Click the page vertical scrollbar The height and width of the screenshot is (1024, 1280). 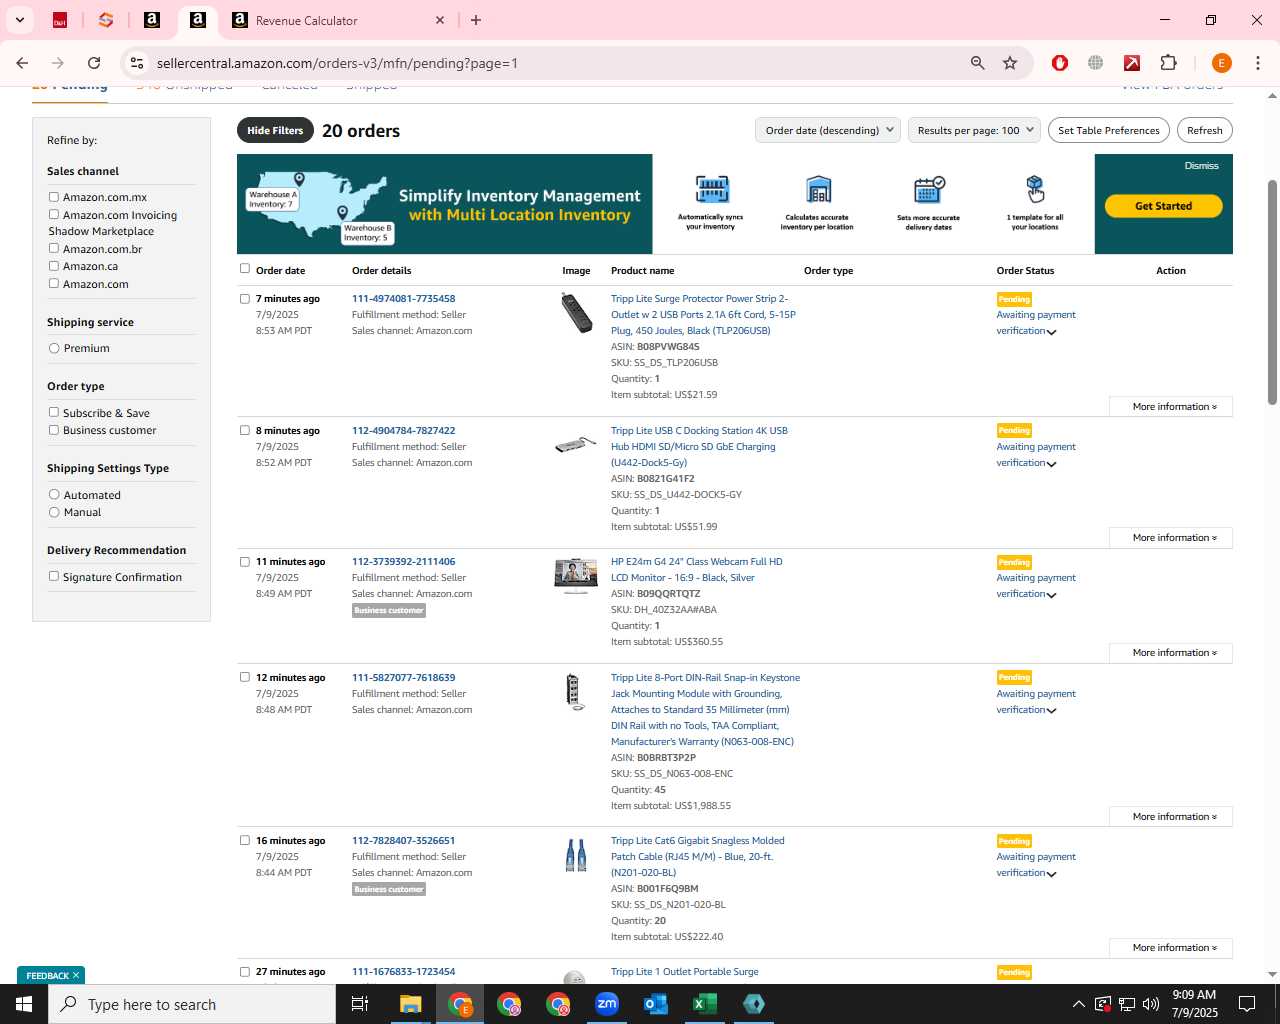[x=1272, y=292]
